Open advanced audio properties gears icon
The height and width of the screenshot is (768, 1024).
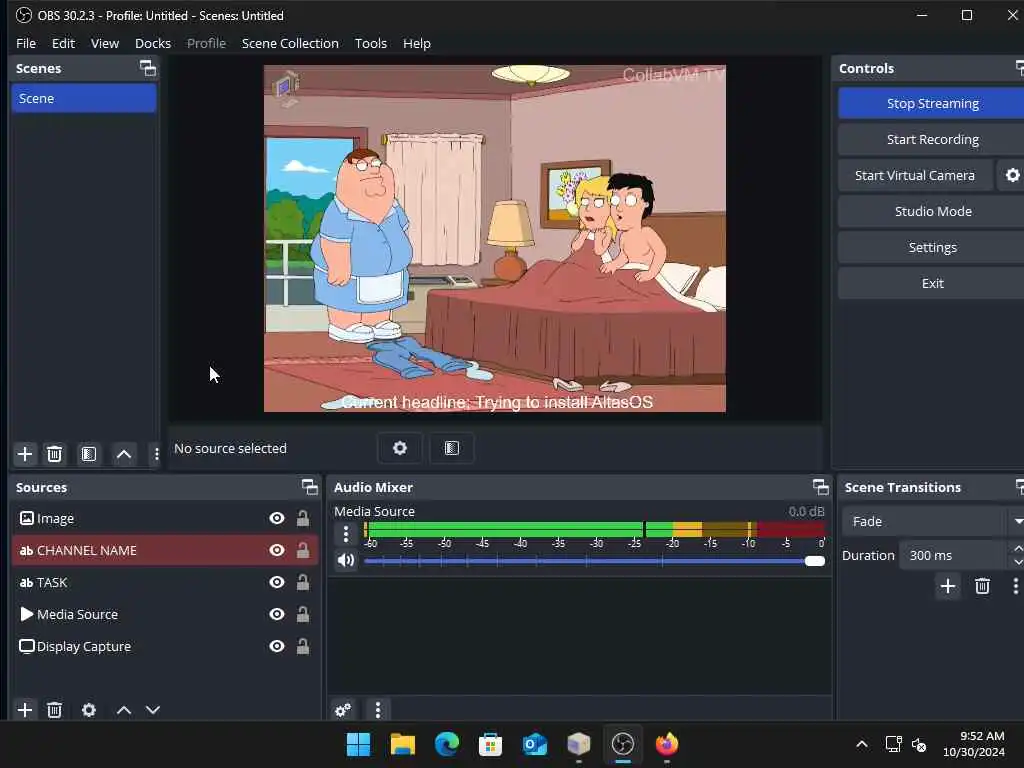click(x=343, y=710)
